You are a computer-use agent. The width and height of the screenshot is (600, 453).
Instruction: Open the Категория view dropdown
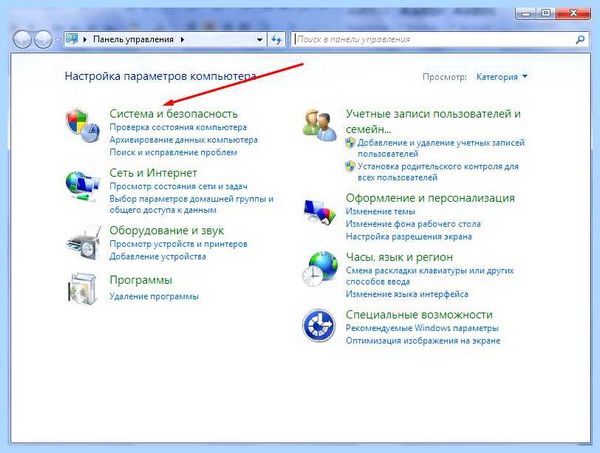[502, 77]
